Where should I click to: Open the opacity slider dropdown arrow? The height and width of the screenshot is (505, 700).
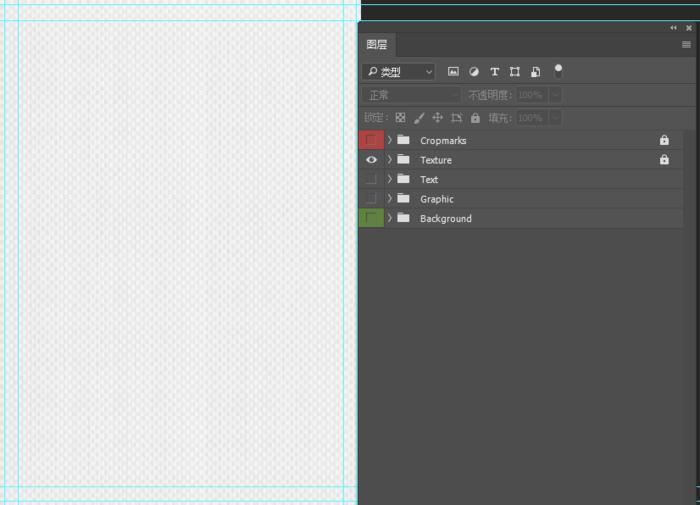[x=555, y=95]
